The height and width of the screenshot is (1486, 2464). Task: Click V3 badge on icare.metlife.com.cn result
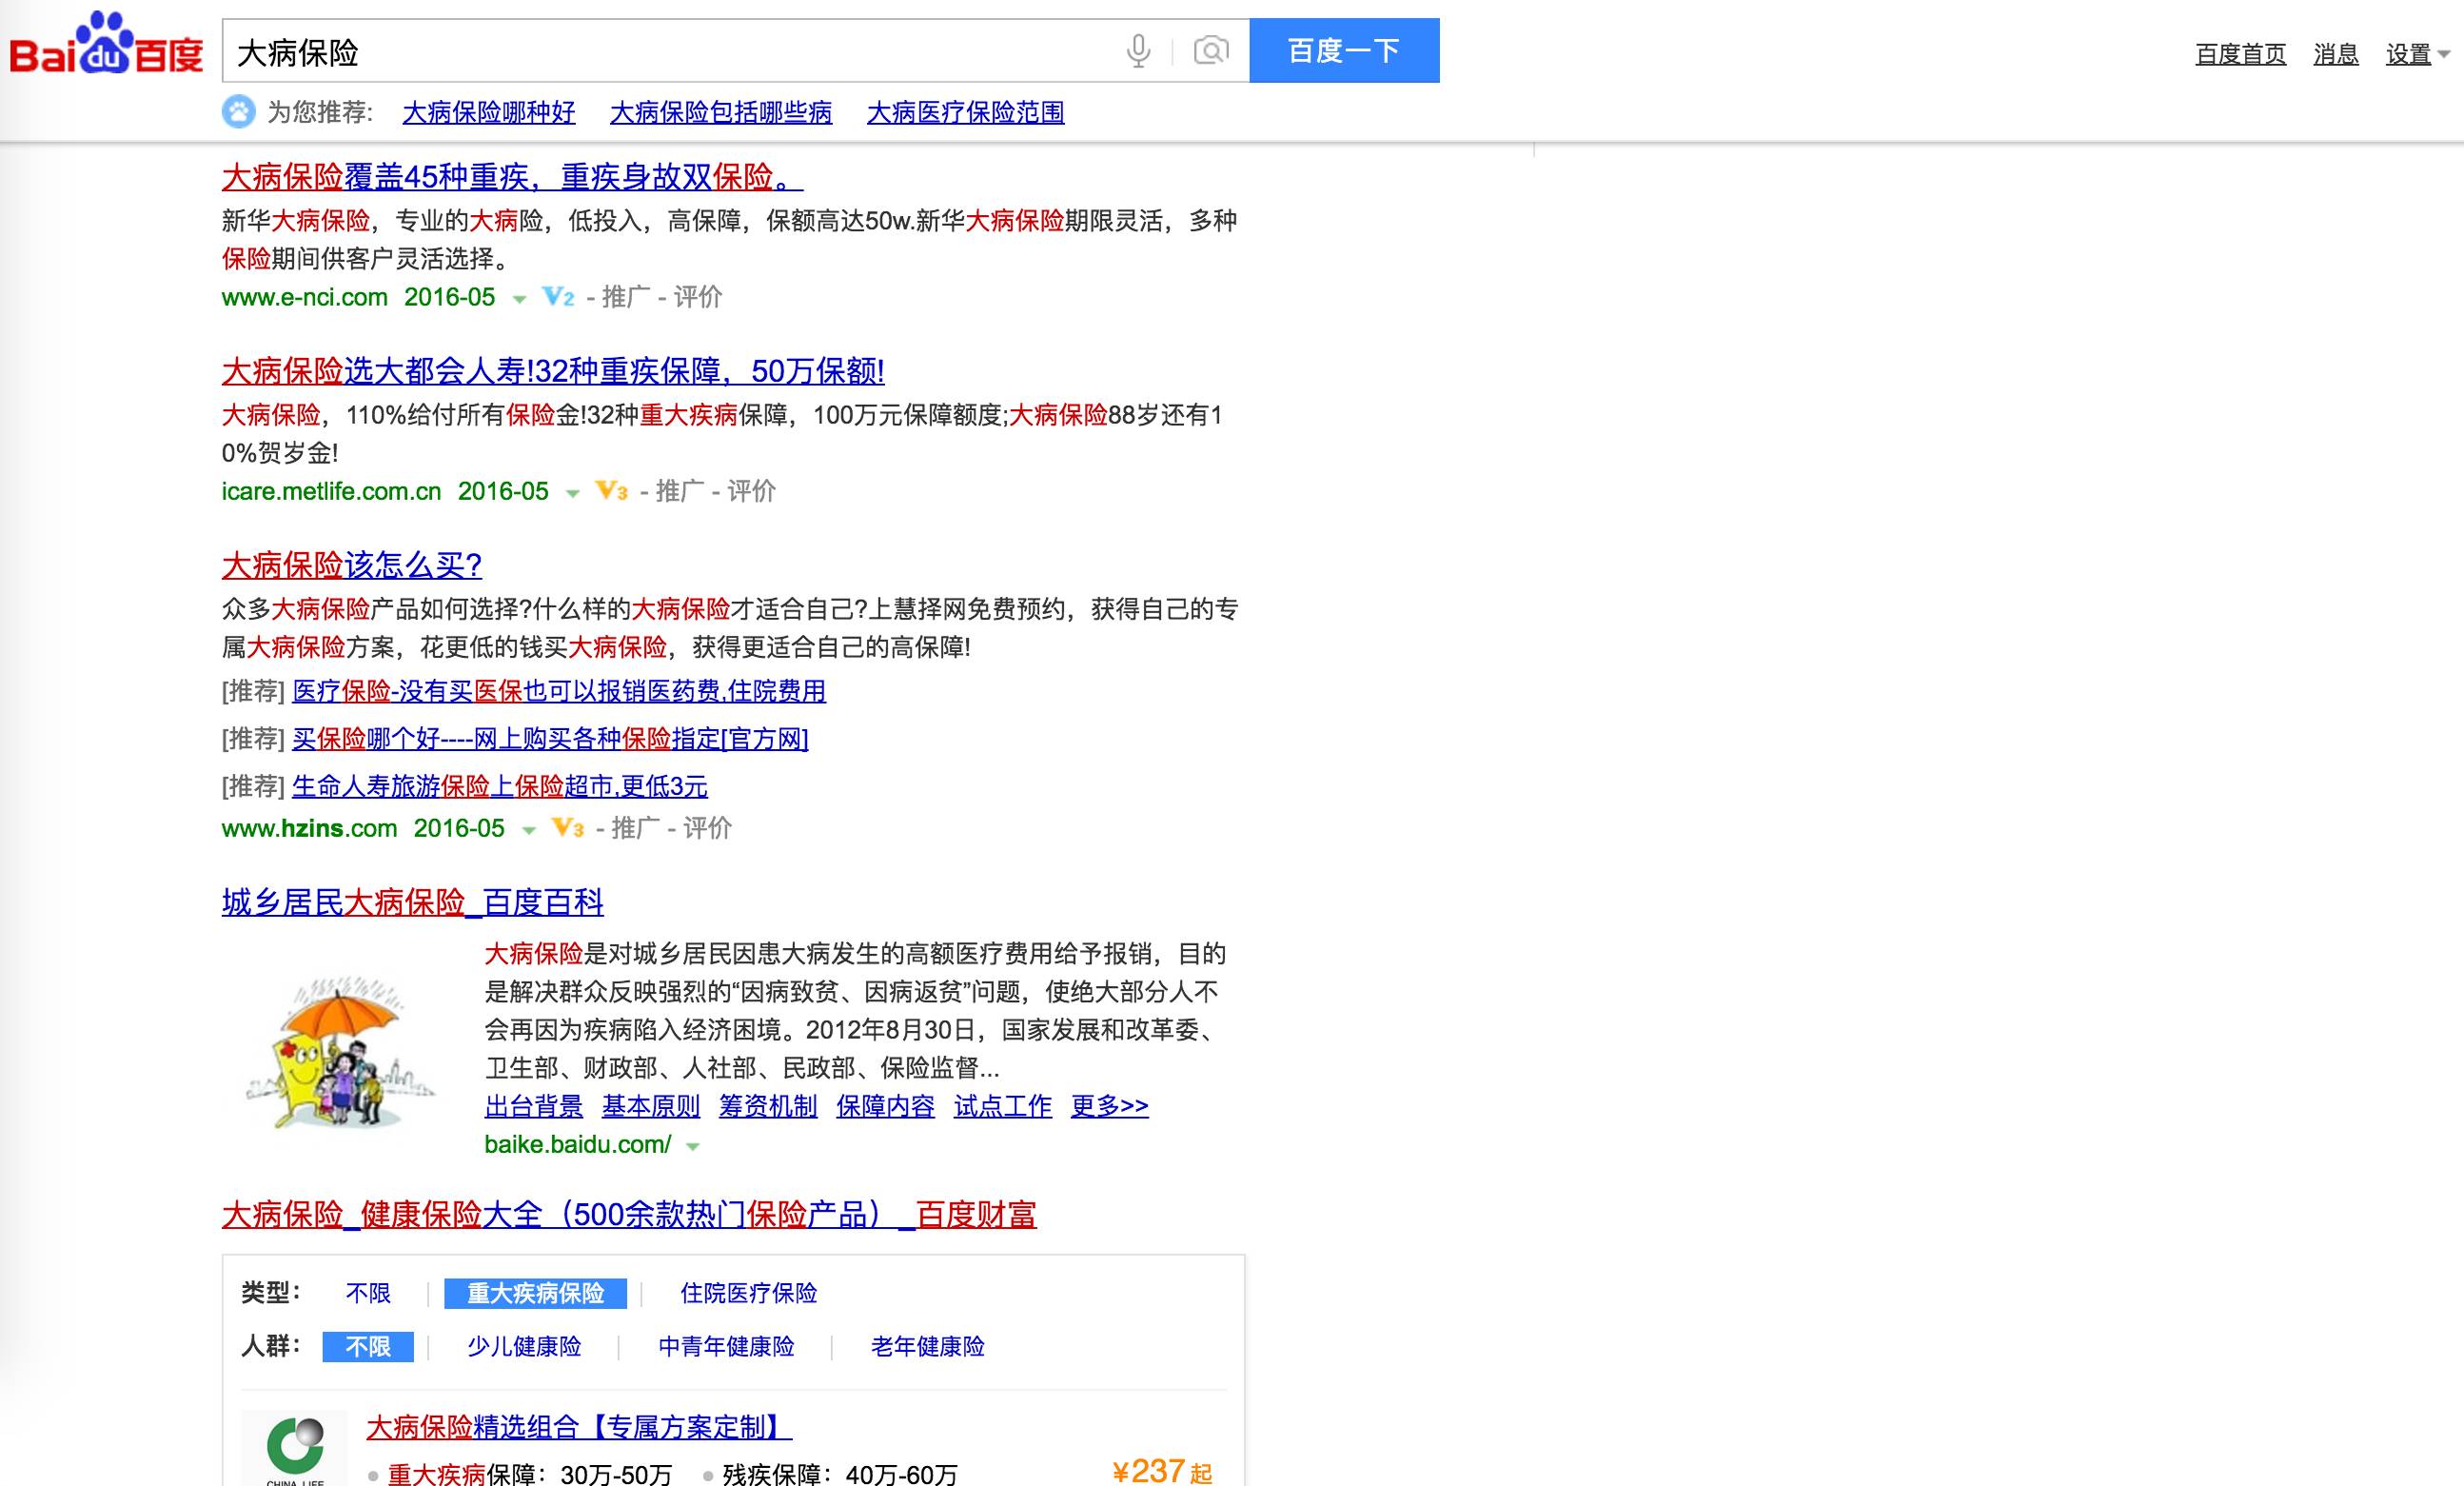(x=612, y=491)
